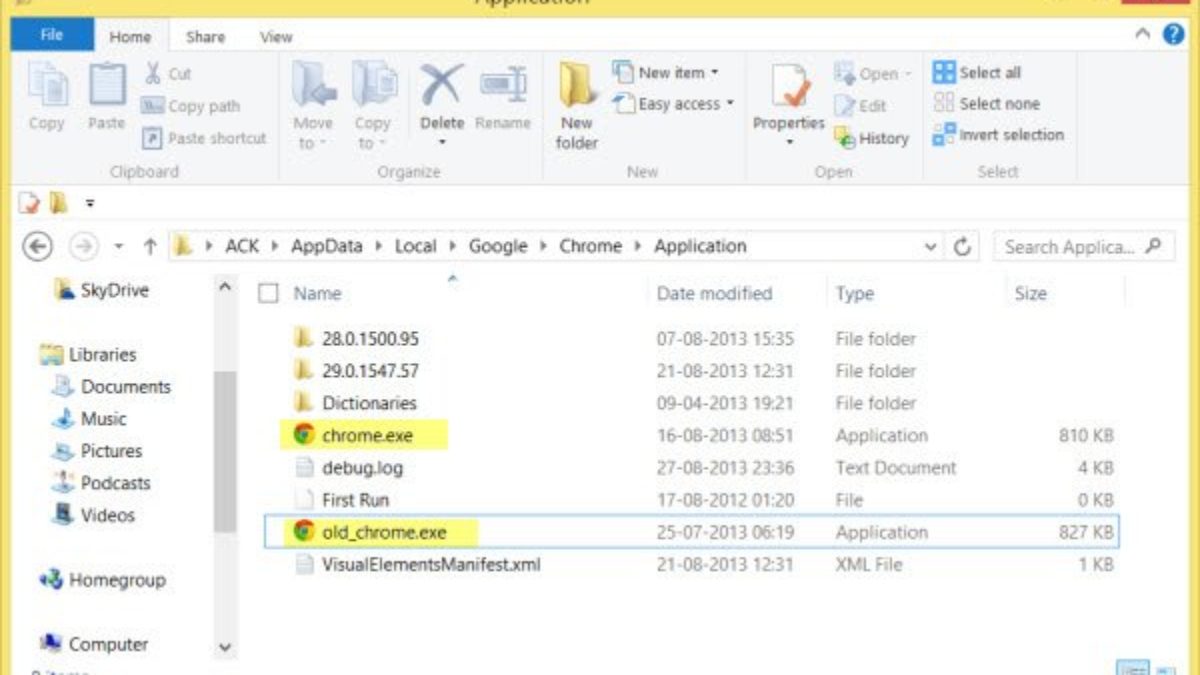Open Delete dropdown arrow below Delete
Screen dimensions: 1200x675
point(441,142)
